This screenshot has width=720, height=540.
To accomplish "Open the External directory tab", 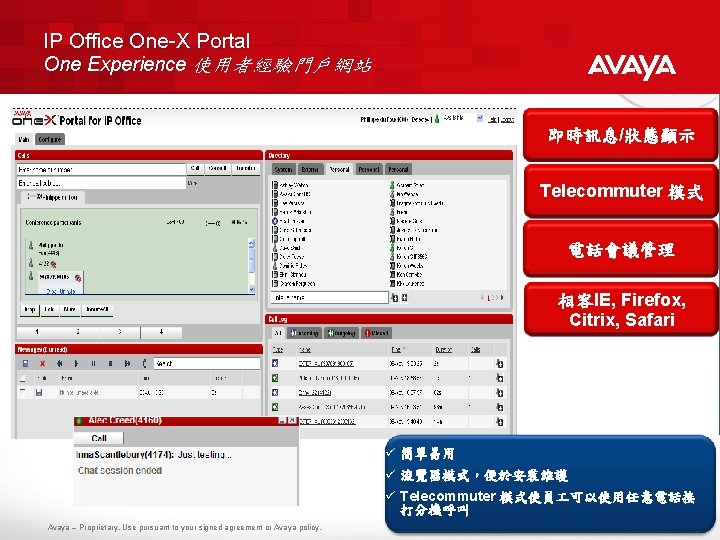I will pyautogui.click(x=310, y=169).
